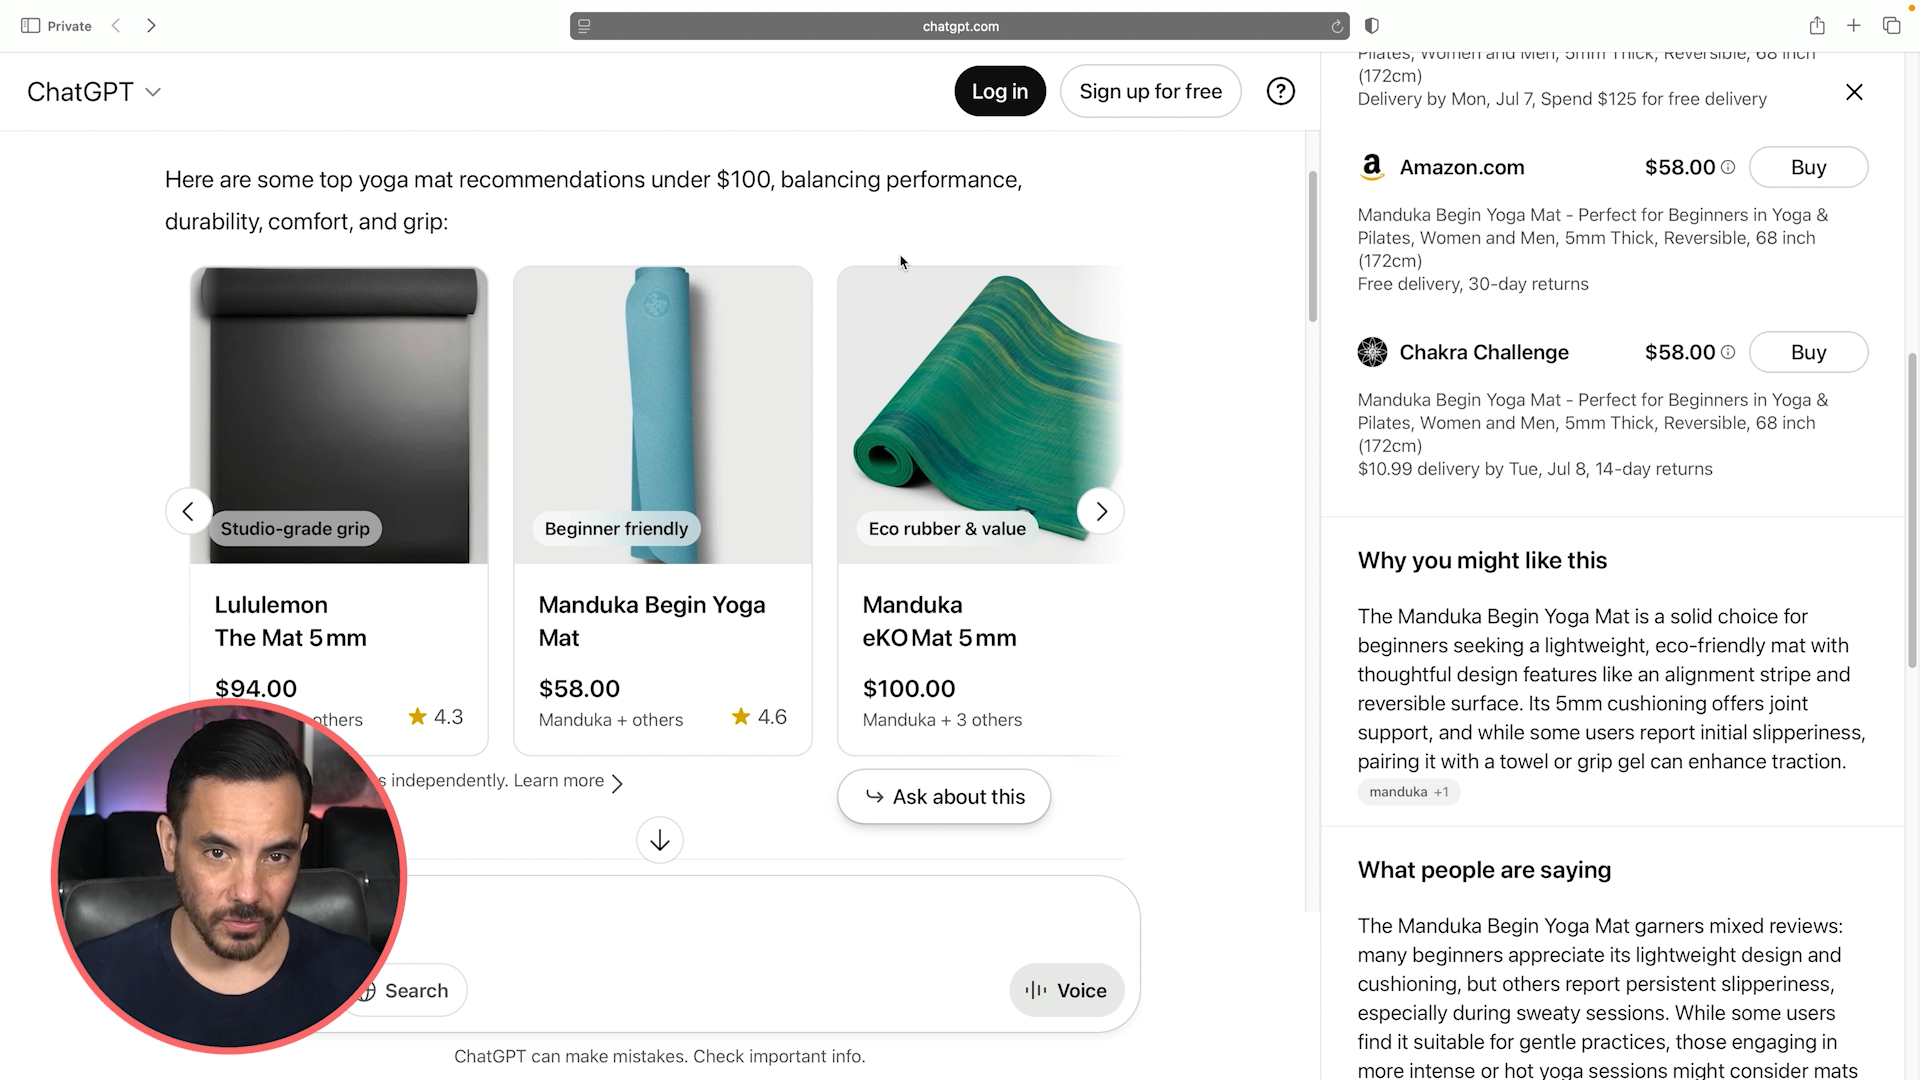Toggle the Safari sidebar icon
The width and height of the screenshot is (1920, 1080).
(31, 26)
